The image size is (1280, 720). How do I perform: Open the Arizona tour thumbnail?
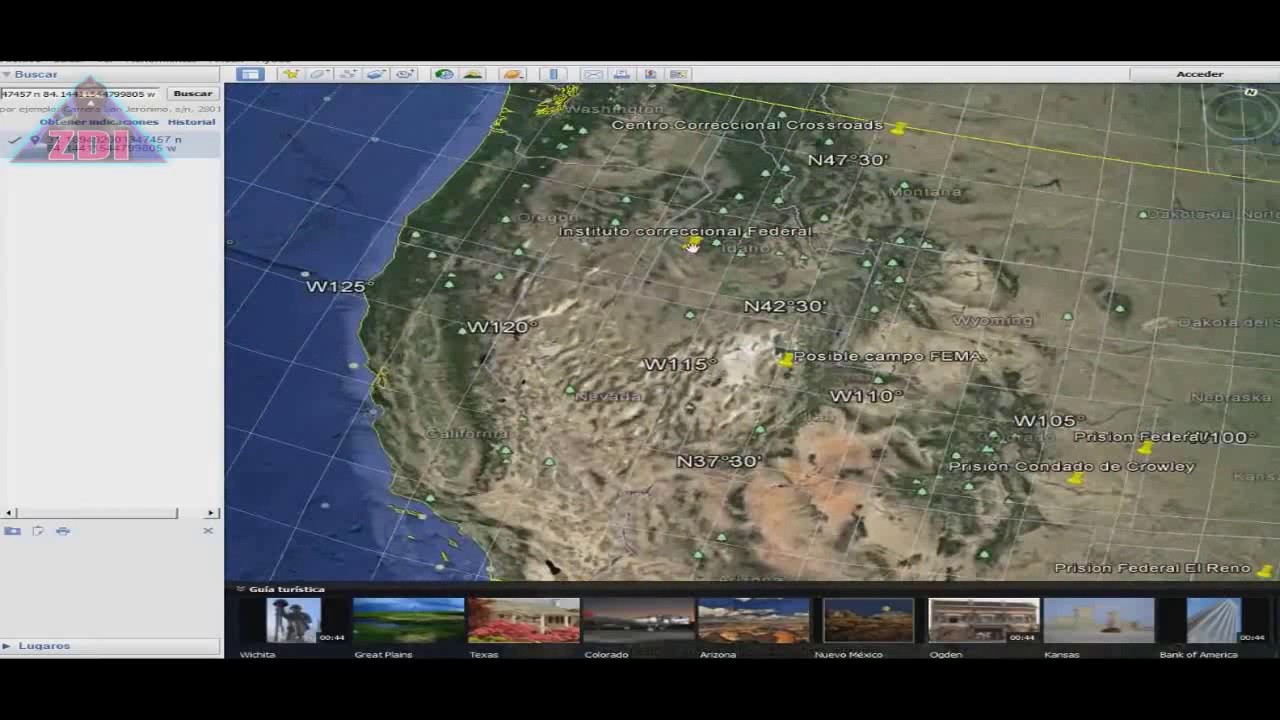point(754,620)
